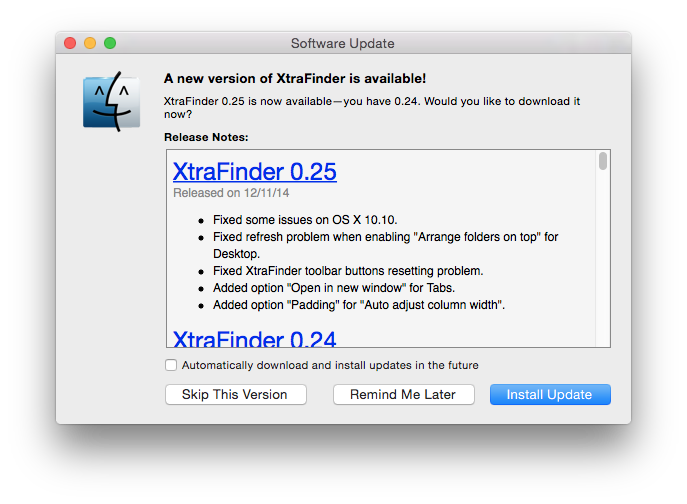Click the "Release Notes:" label

206,137
